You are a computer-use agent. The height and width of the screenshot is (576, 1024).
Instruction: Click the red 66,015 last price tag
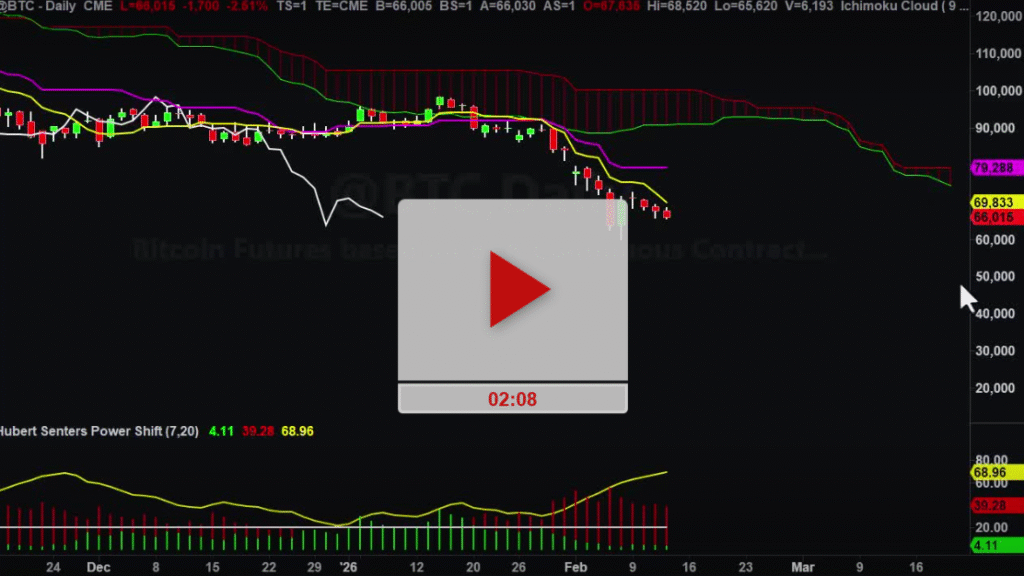tap(992, 216)
